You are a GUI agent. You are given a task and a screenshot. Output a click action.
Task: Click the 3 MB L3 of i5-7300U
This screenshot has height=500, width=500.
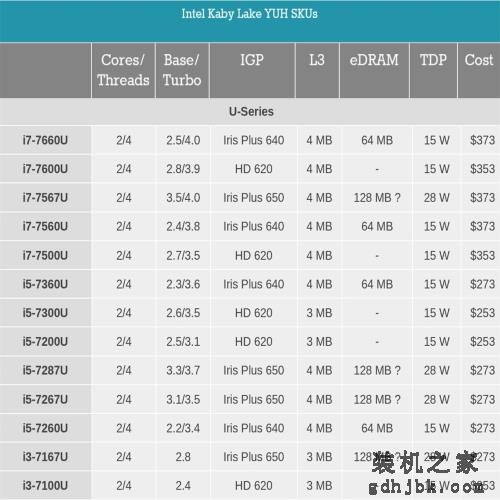pyautogui.click(x=319, y=313)
